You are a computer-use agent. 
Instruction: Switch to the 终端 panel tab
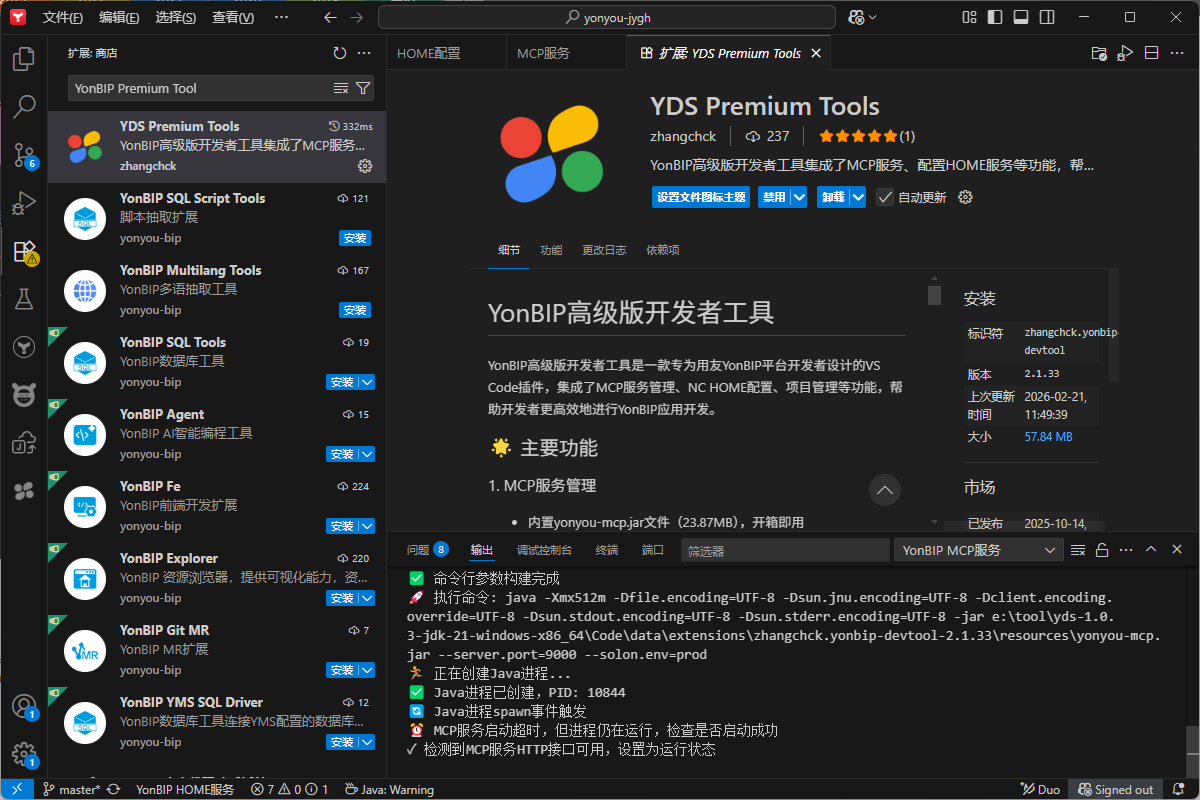tap(607, 550)
